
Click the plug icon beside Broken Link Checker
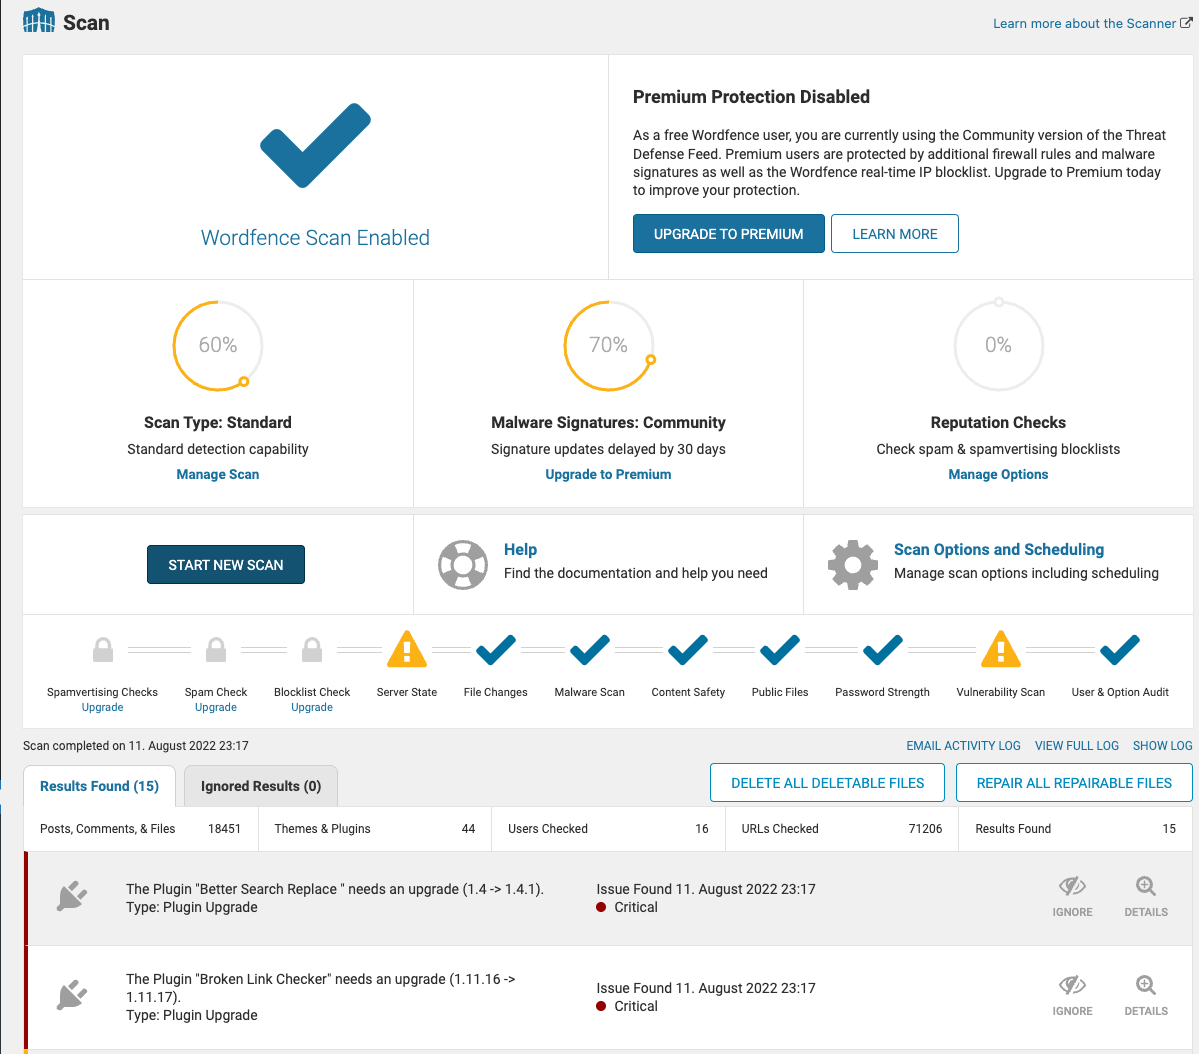coord(71,994)
